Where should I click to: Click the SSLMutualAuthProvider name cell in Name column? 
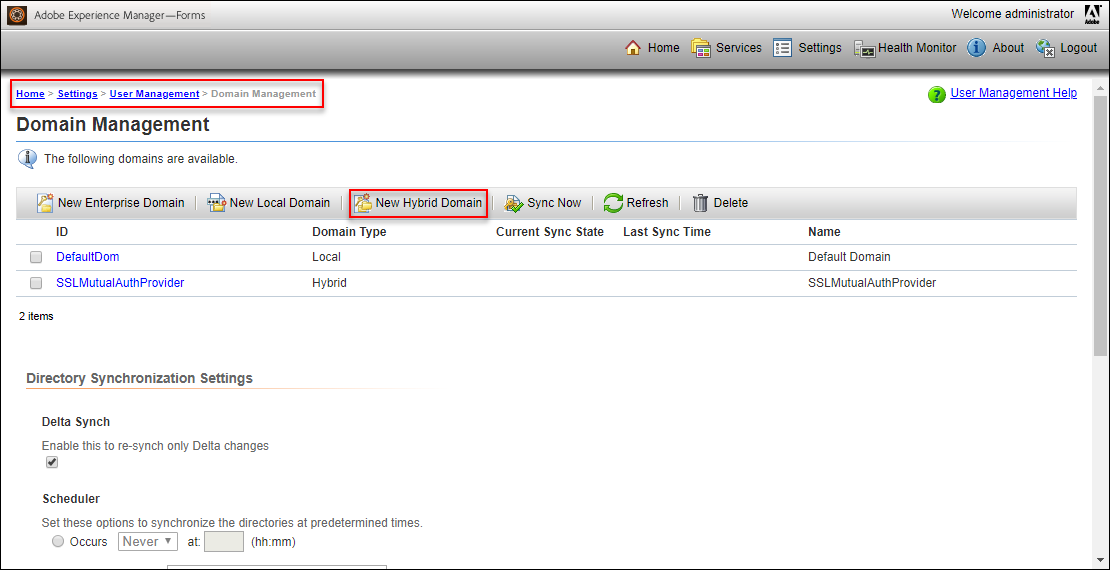tap(871, 283)
